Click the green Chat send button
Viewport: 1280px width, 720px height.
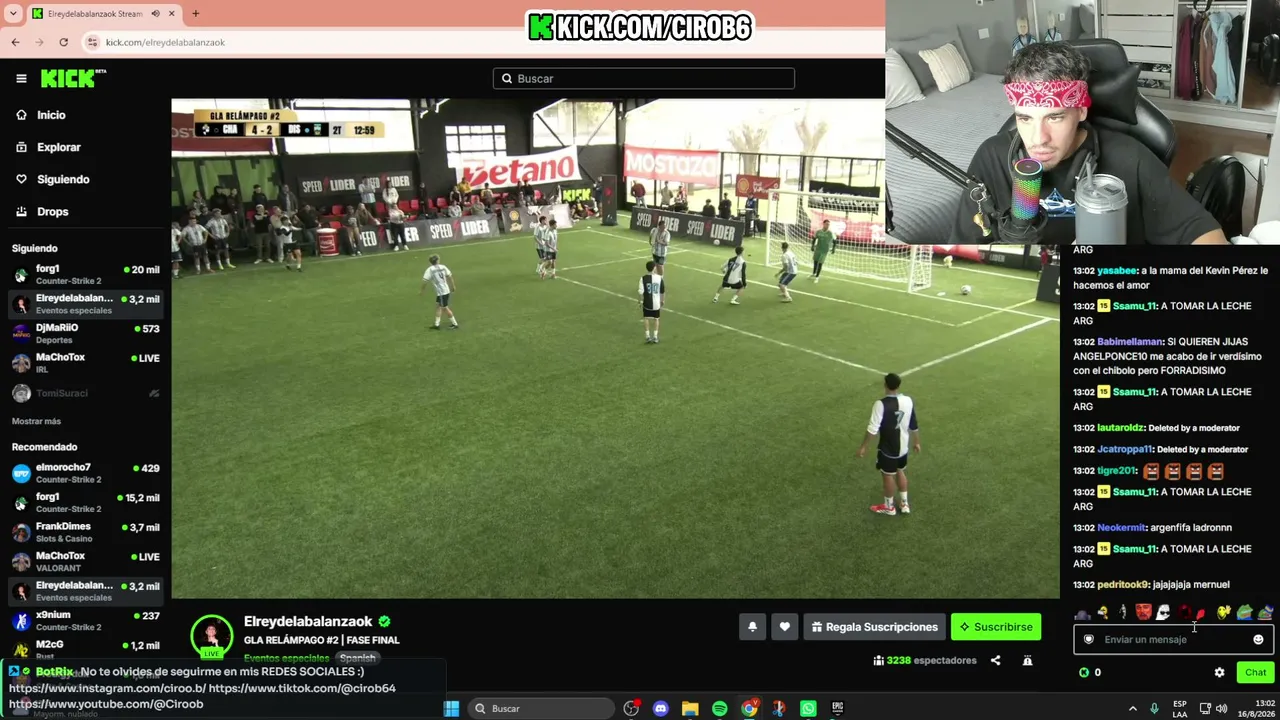[x=1255, y=672]
